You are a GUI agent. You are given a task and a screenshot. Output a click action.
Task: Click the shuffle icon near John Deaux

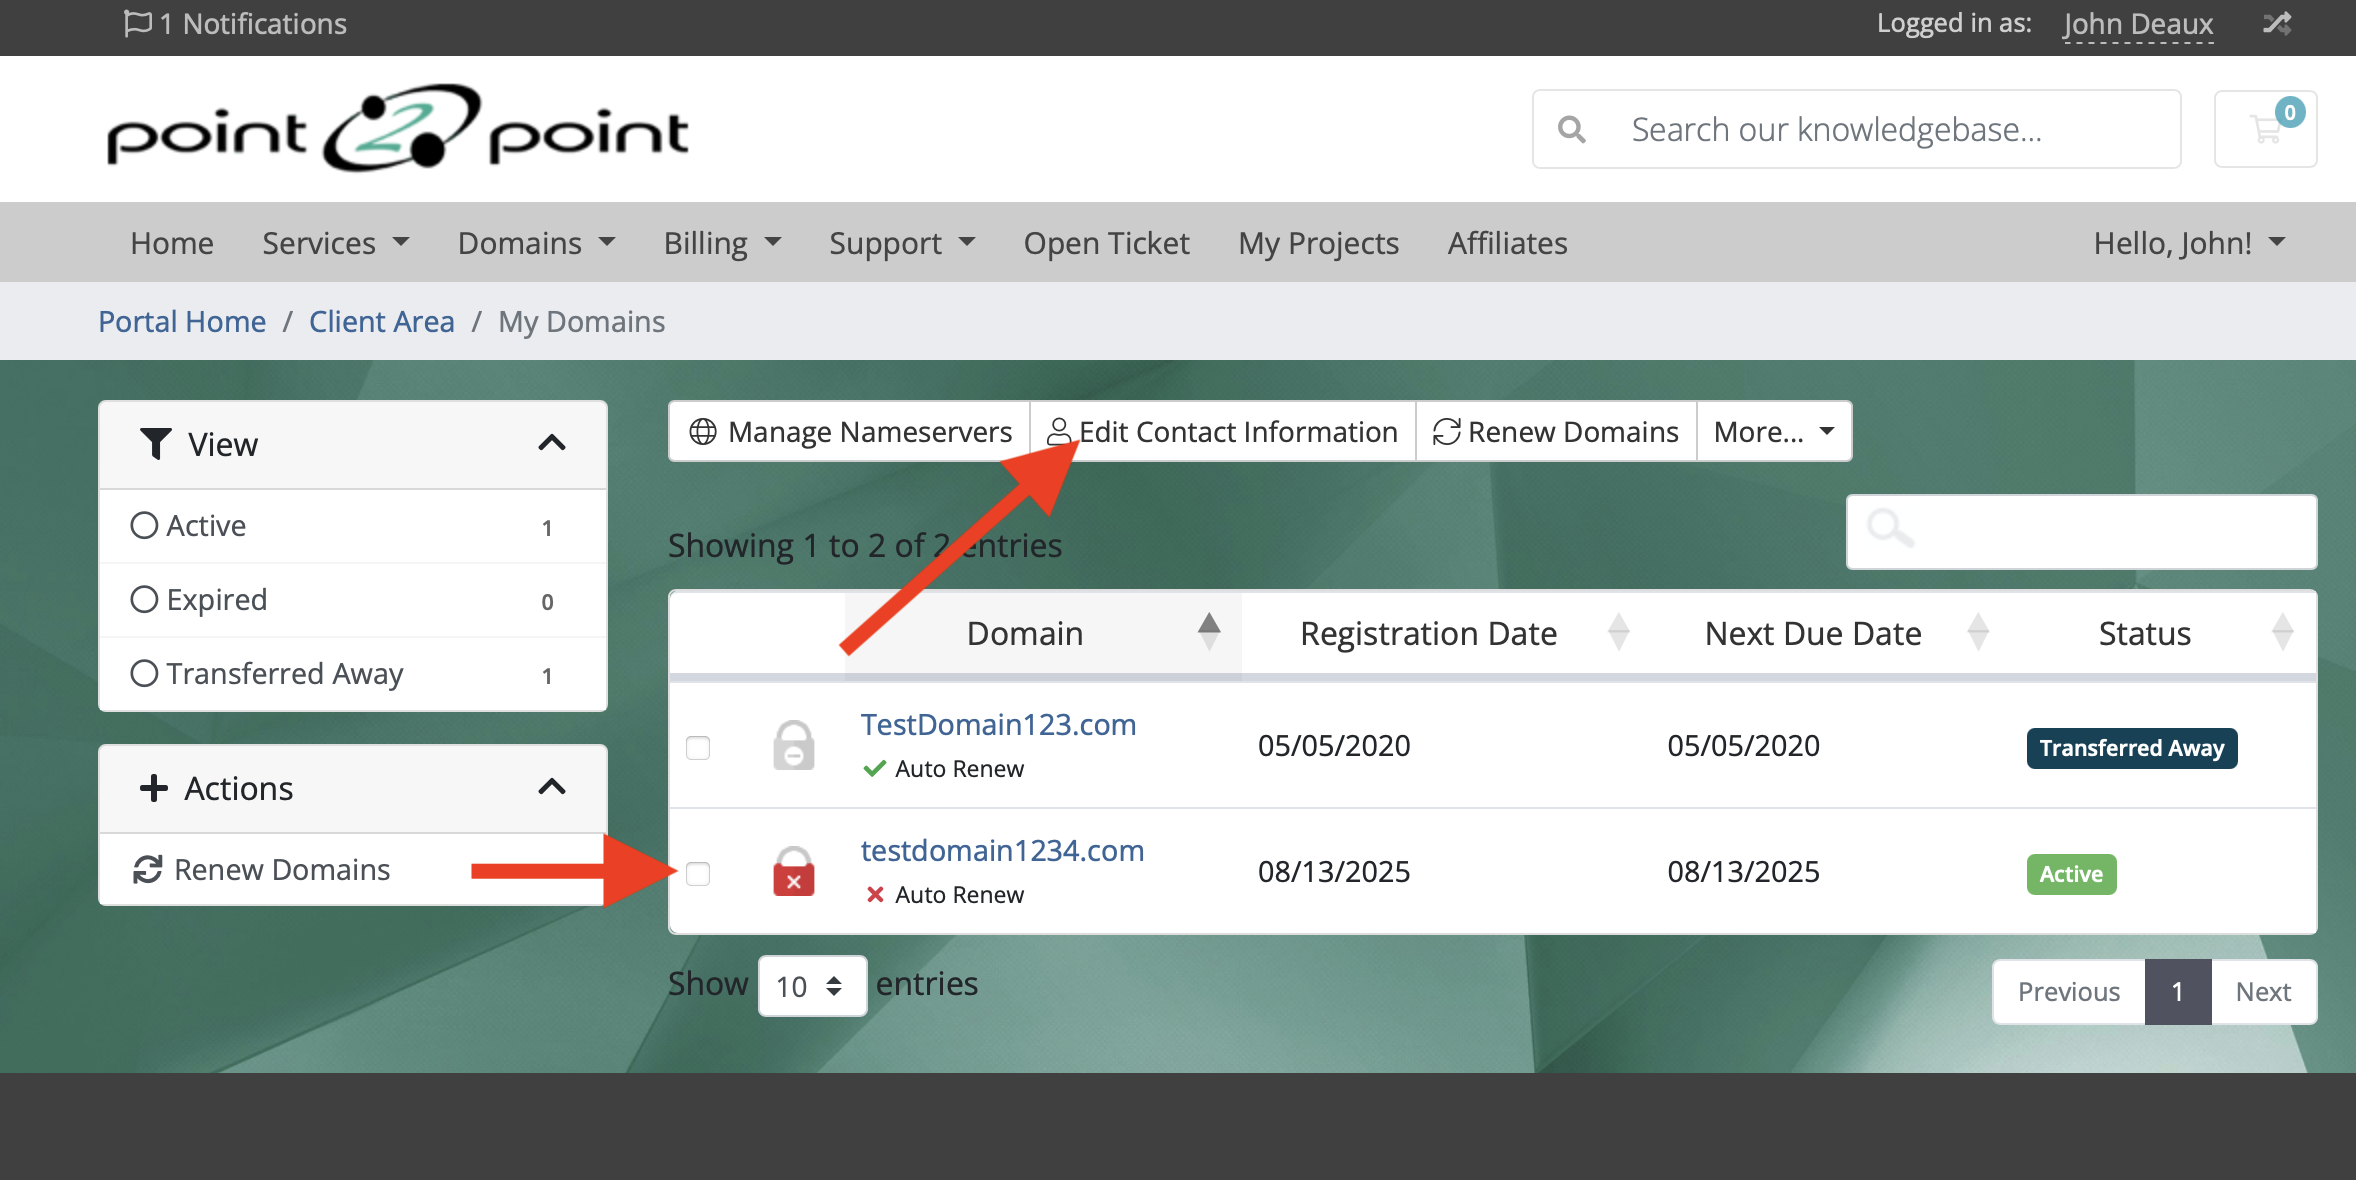coord(2277,23)
